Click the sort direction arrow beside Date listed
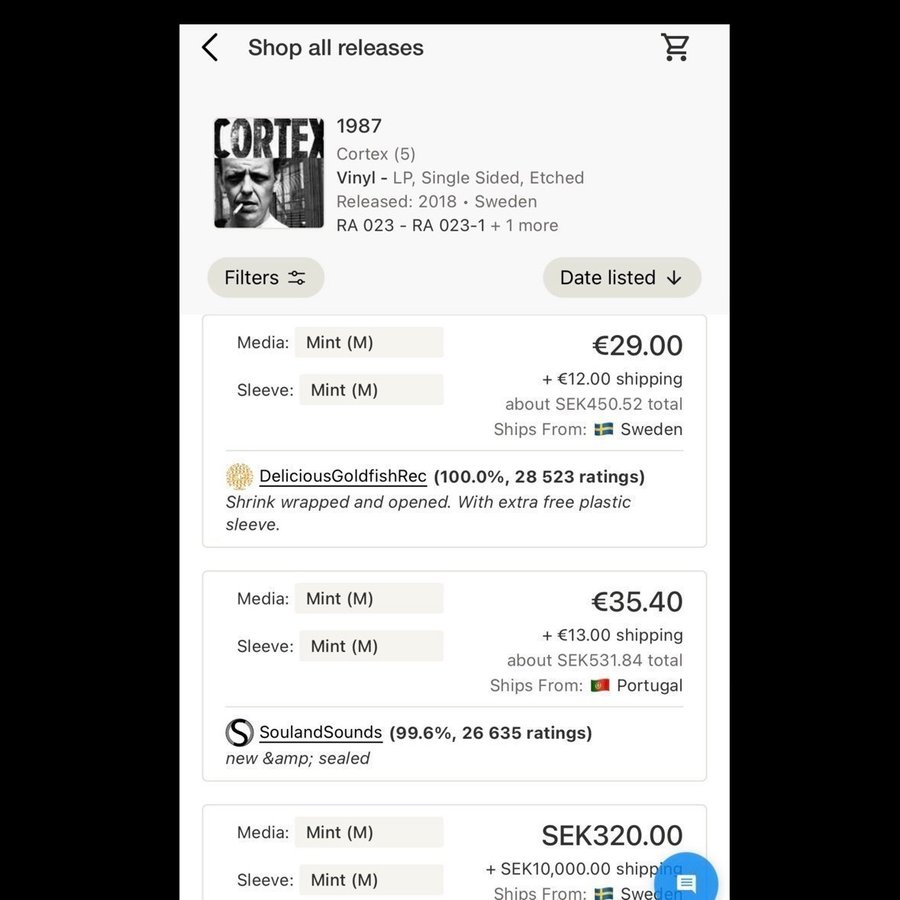This screenshot has width=900, height=900. [674, 278]
